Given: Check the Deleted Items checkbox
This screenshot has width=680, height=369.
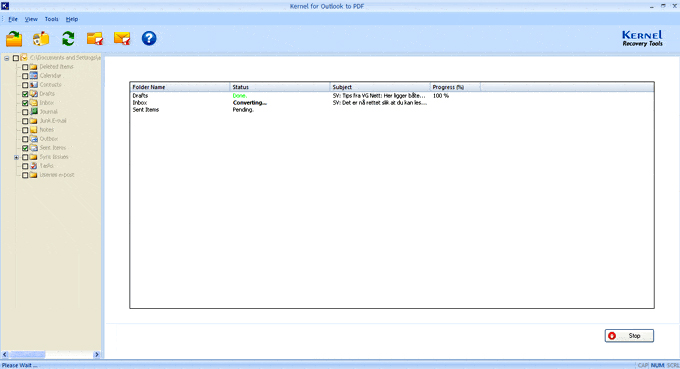Looking at the screenshot, I should [25, 67].
